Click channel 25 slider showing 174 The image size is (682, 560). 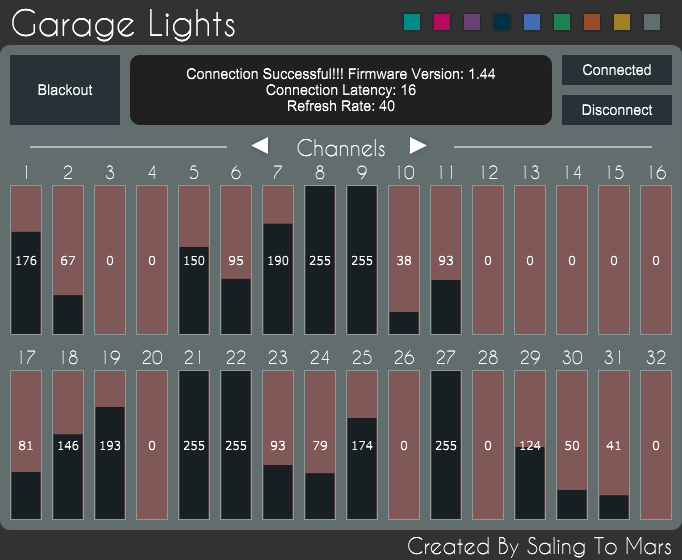(362, 445)
